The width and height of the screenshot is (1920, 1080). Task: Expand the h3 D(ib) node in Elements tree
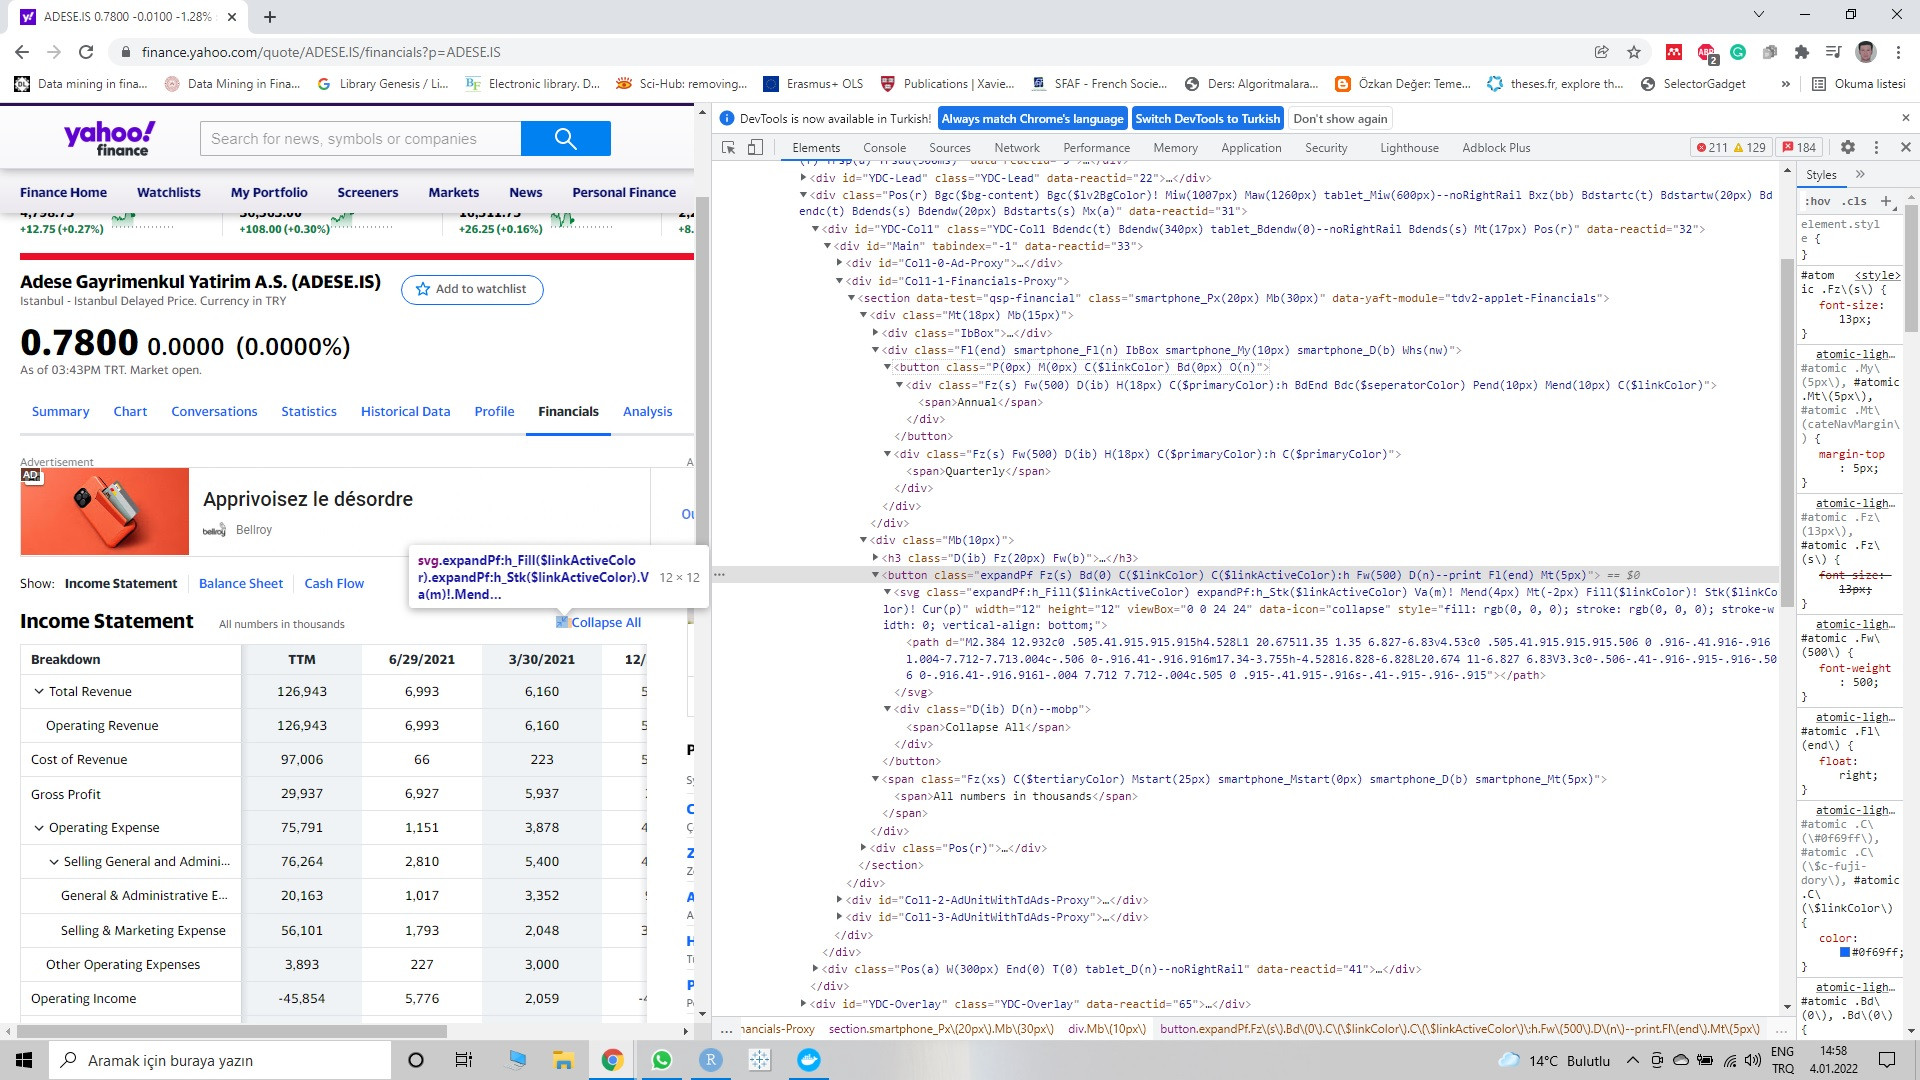[x=875, y=558]
